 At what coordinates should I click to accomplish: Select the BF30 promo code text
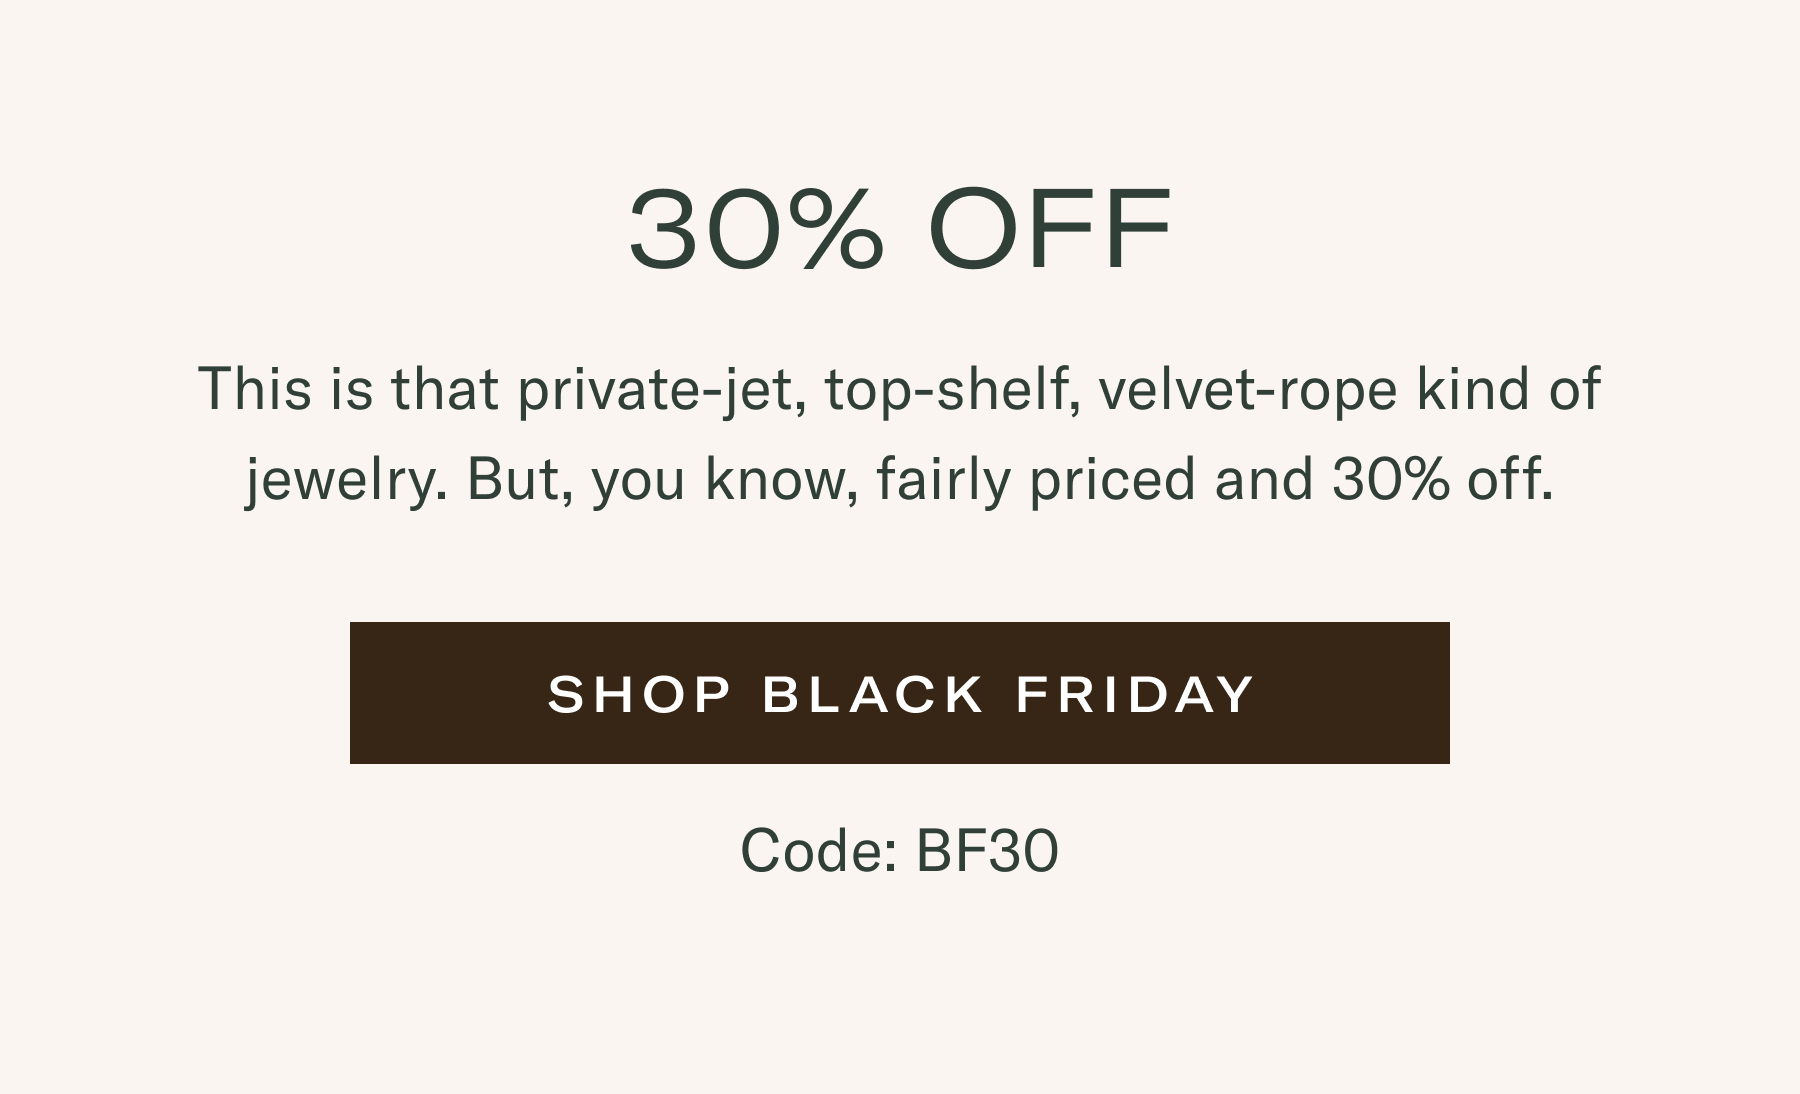(986, 851)
